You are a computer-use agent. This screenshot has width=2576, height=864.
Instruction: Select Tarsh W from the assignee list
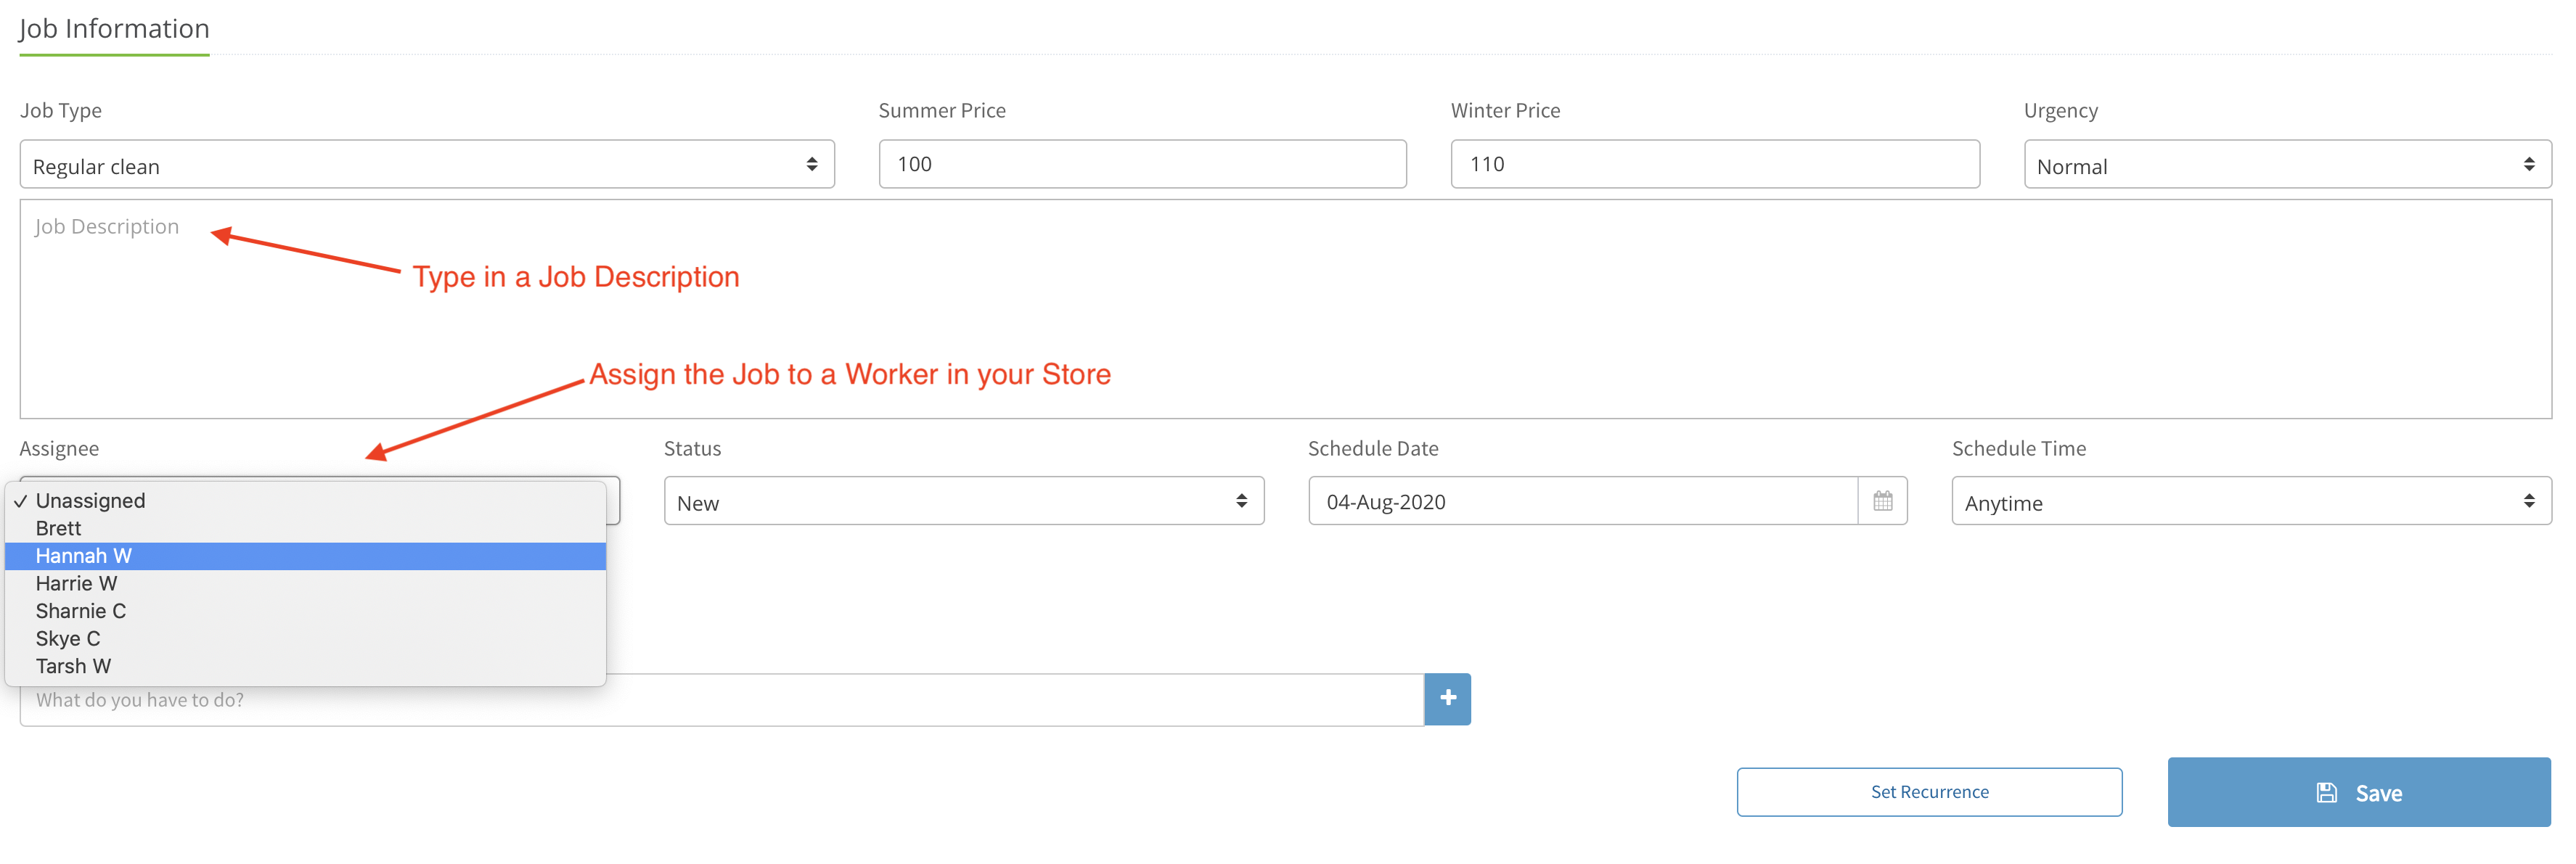306,666
